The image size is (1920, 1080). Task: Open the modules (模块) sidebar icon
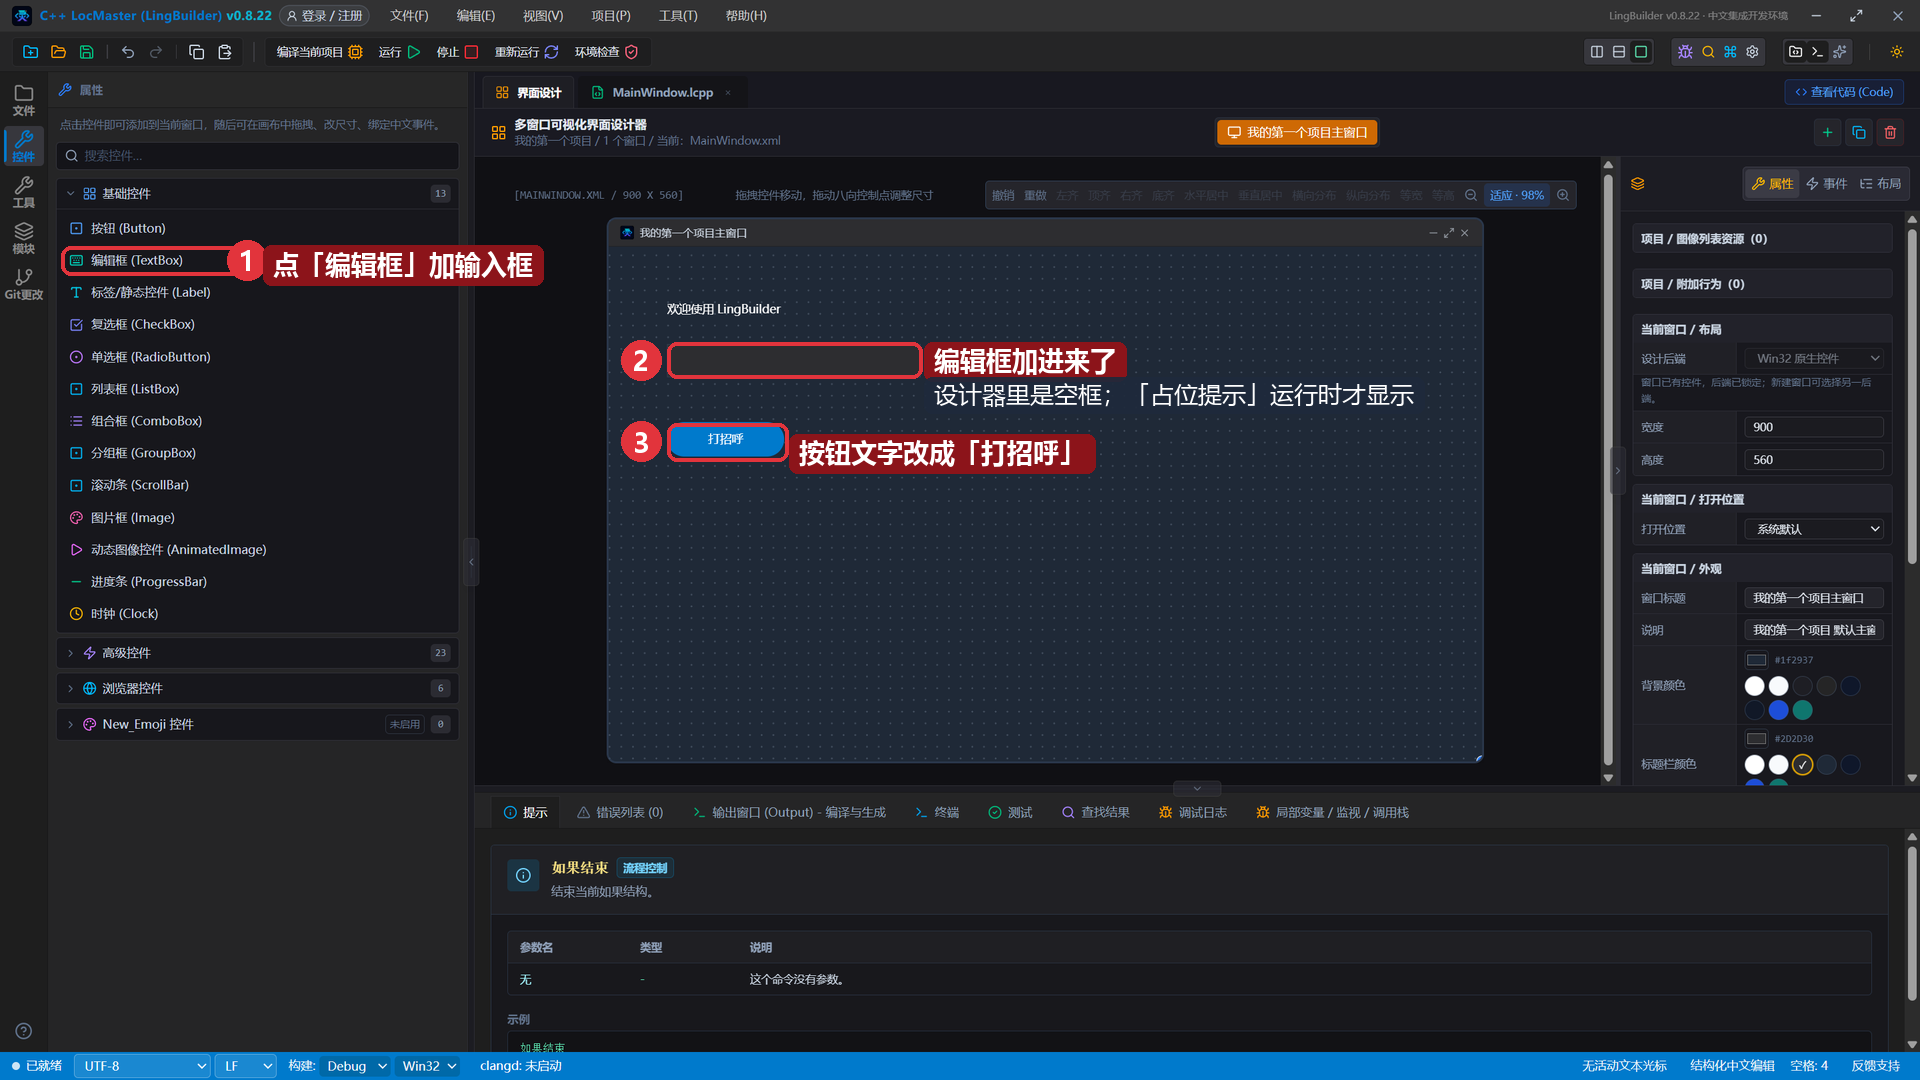point(24,238)
